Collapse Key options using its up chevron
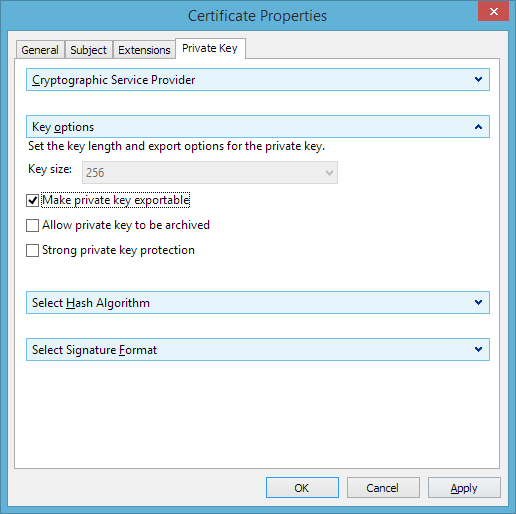This screenshot has width=516, height=514. (478, 127)
